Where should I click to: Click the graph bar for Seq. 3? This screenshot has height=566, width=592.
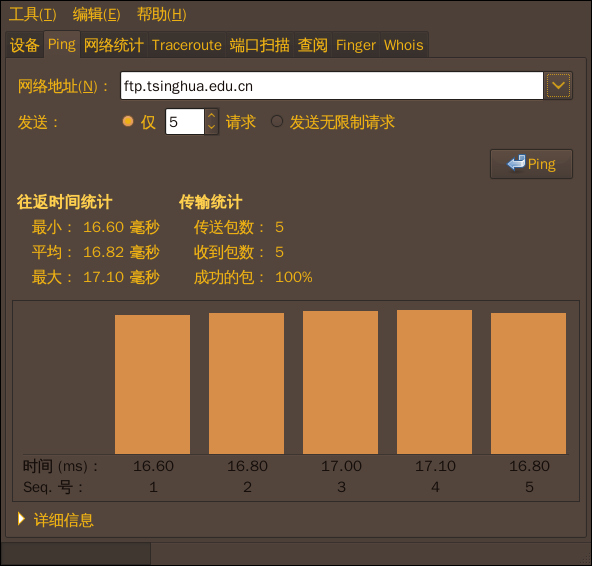(341, 382)
